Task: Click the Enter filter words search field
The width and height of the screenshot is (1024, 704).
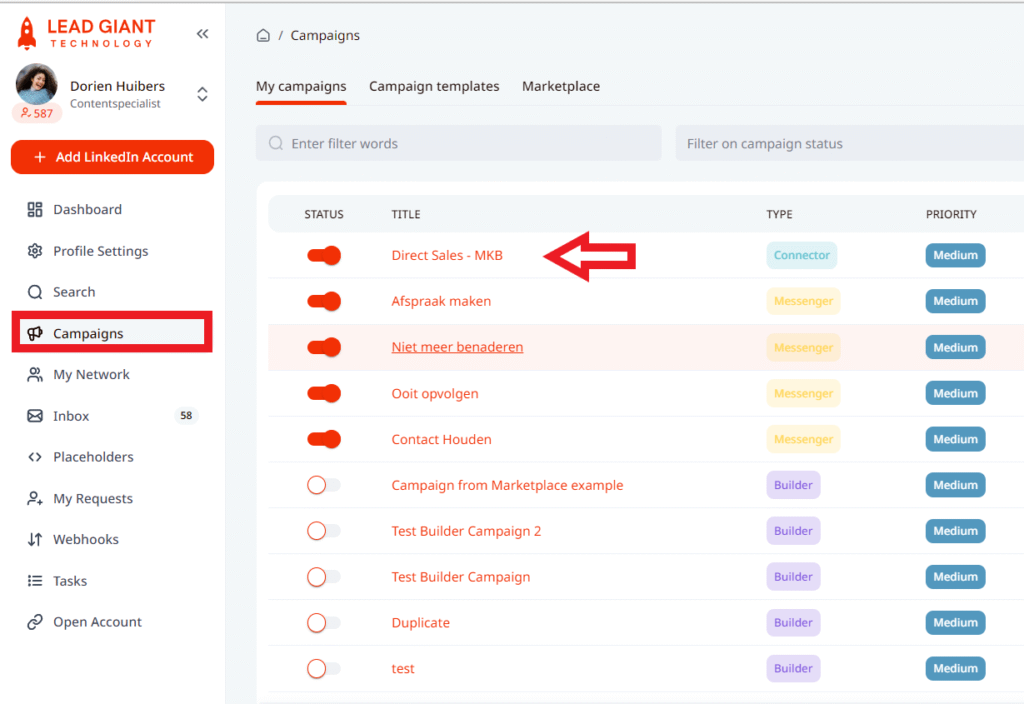Action: 458,144
